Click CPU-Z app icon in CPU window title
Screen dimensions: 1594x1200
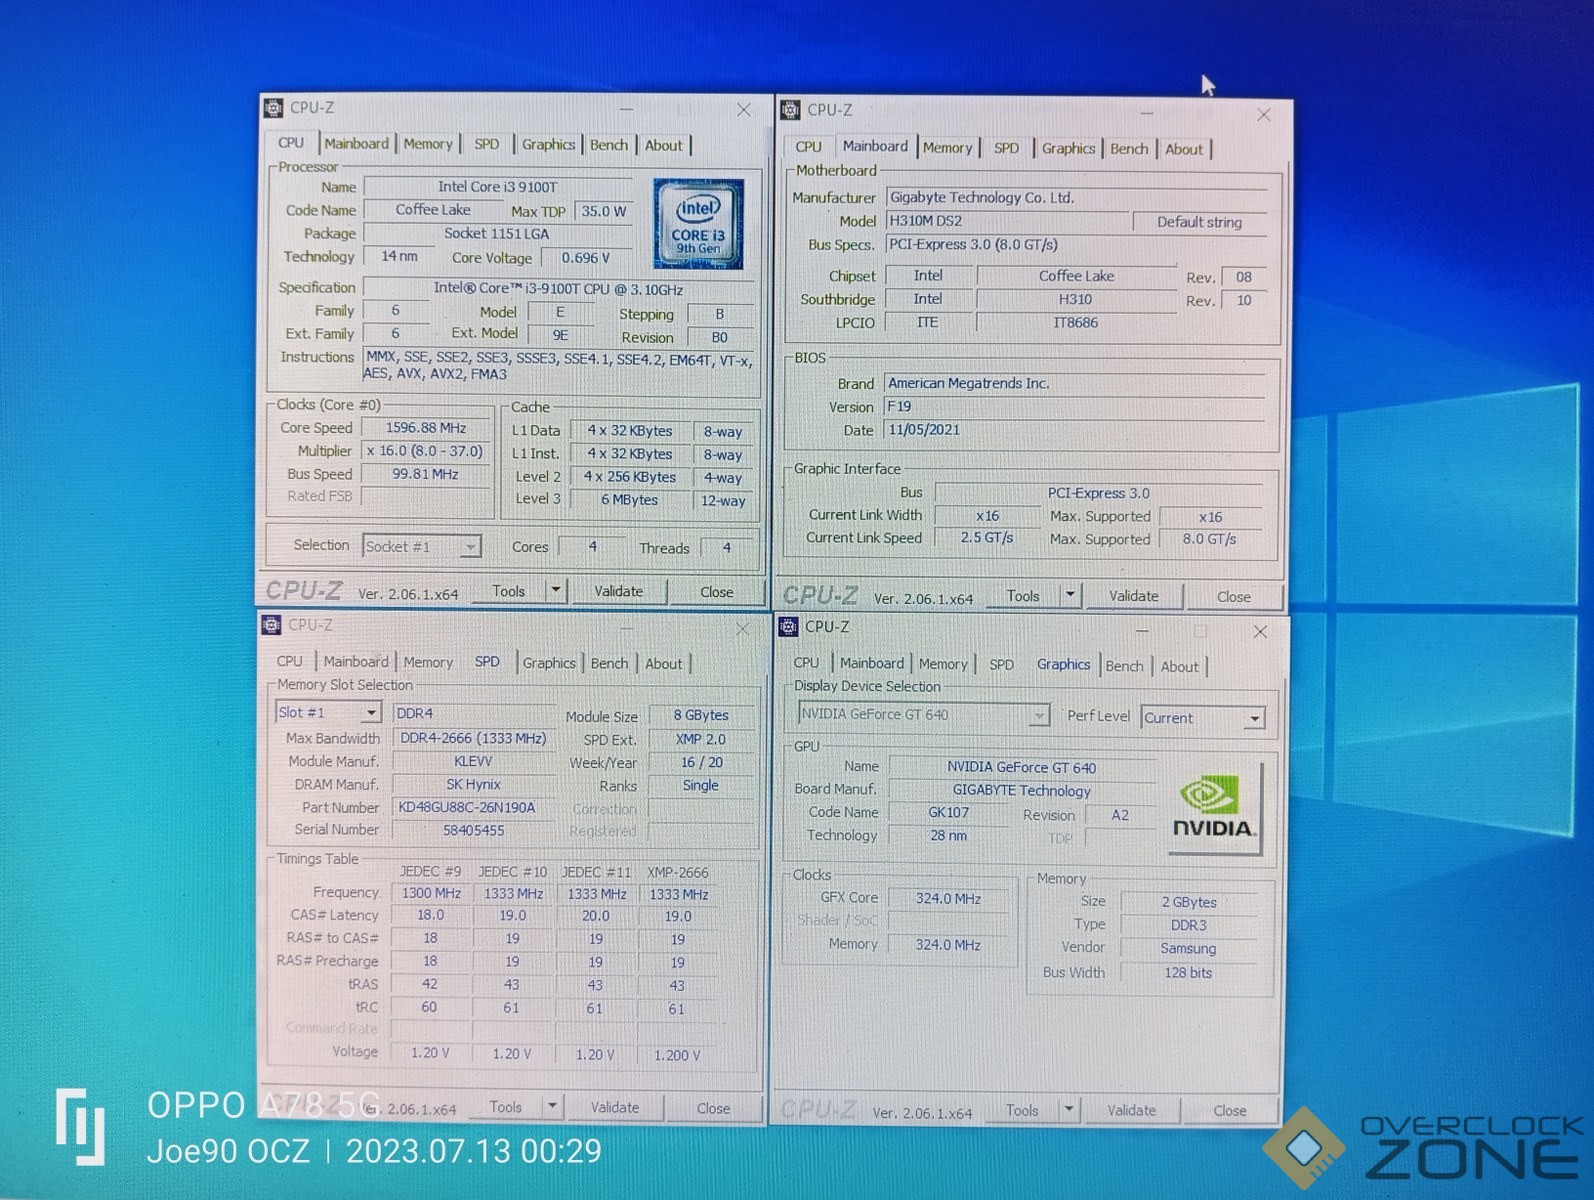pos(273,107)
